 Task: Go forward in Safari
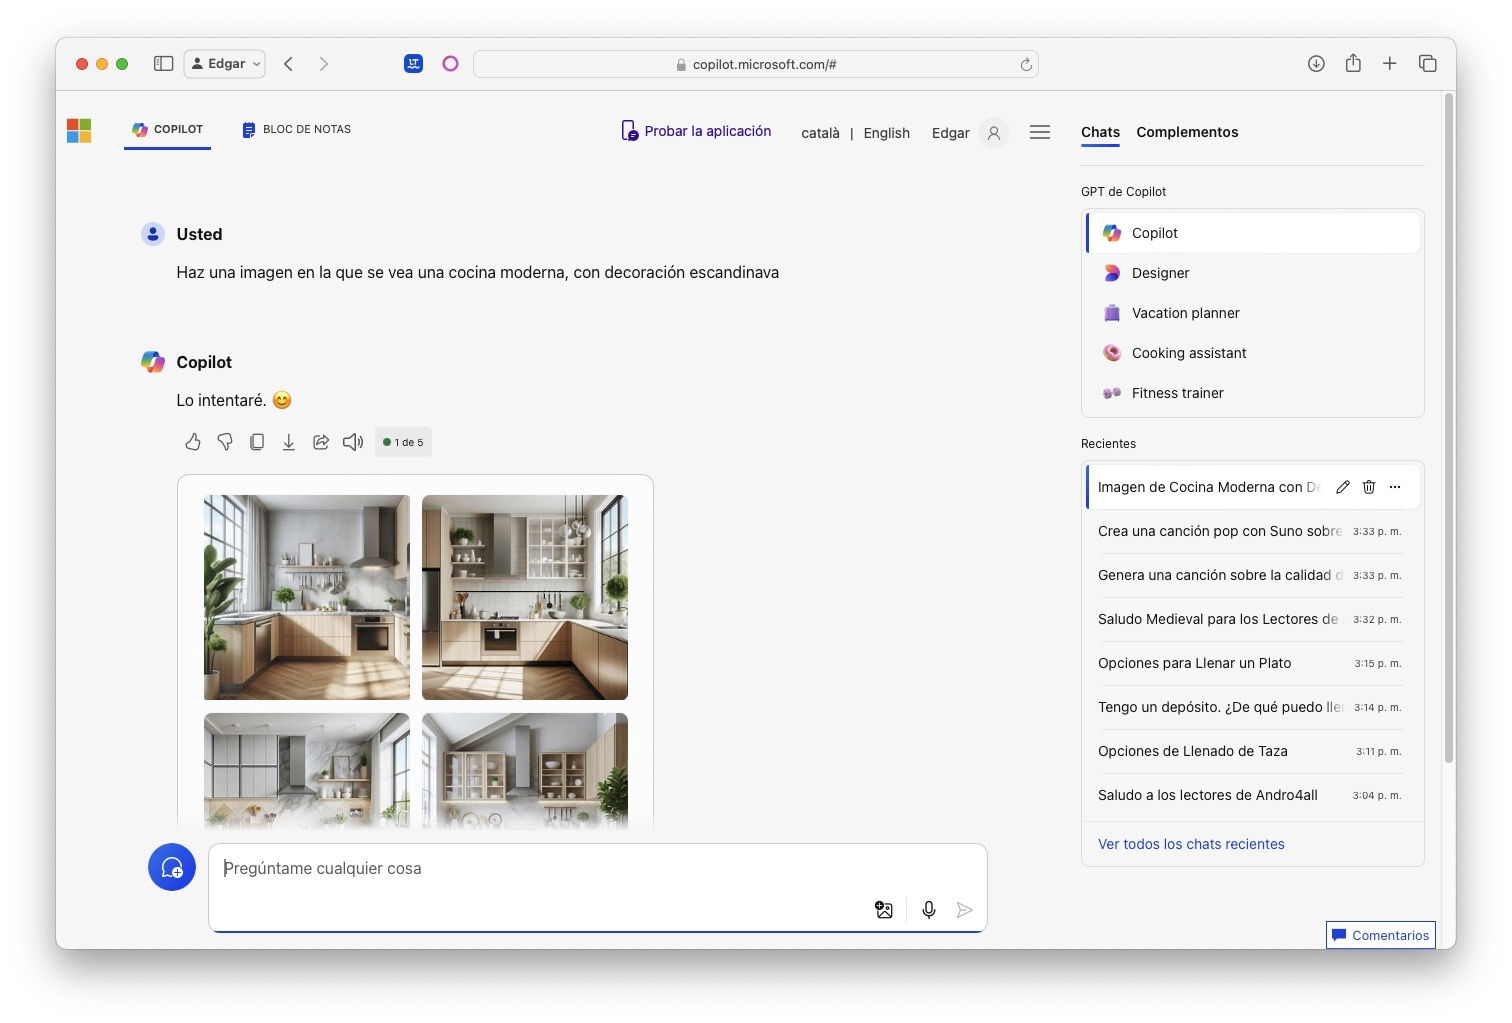pos(323,63)
